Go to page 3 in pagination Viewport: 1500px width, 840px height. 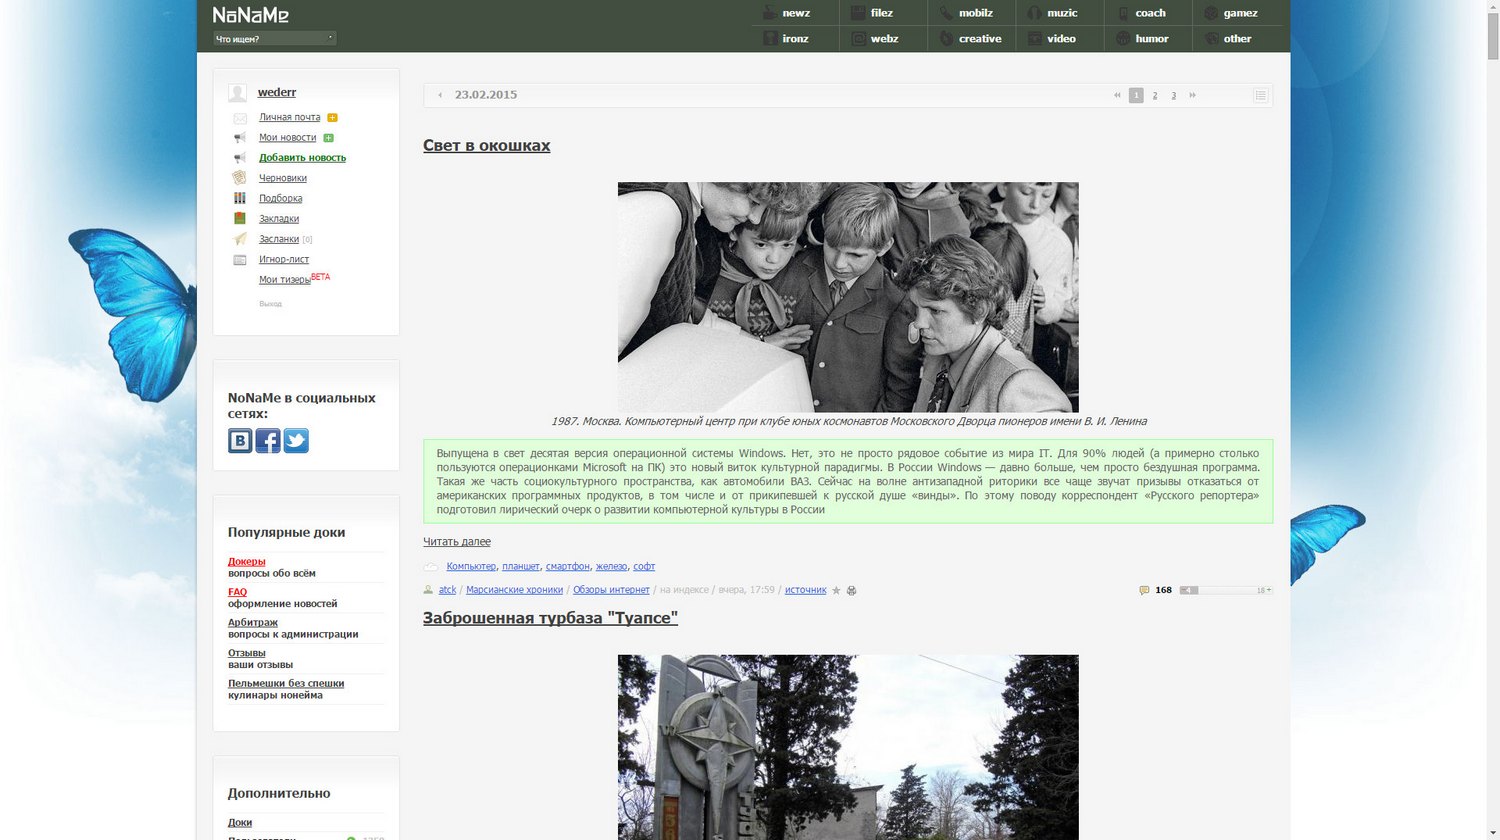[x=1174, y=95]
